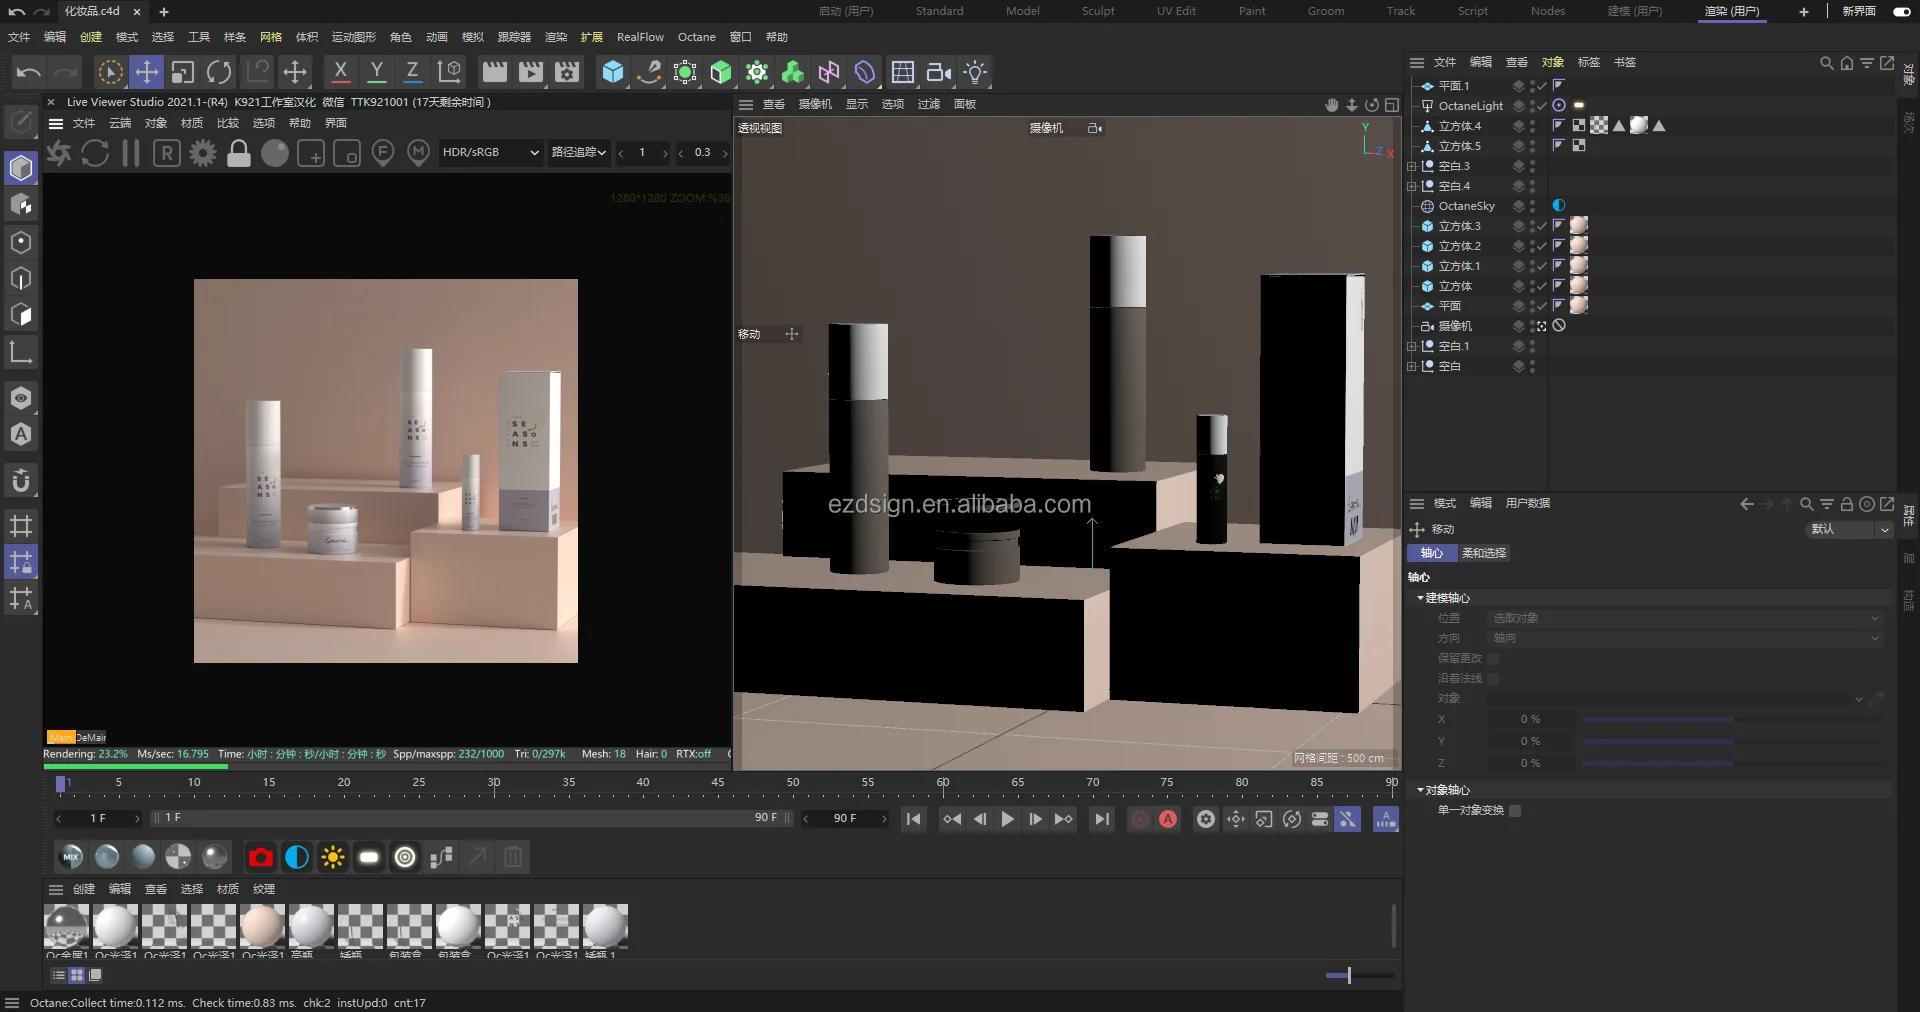Screen dimensions: 1920x1012
Task: Play the animation forward
Action: pos(1007,819)
